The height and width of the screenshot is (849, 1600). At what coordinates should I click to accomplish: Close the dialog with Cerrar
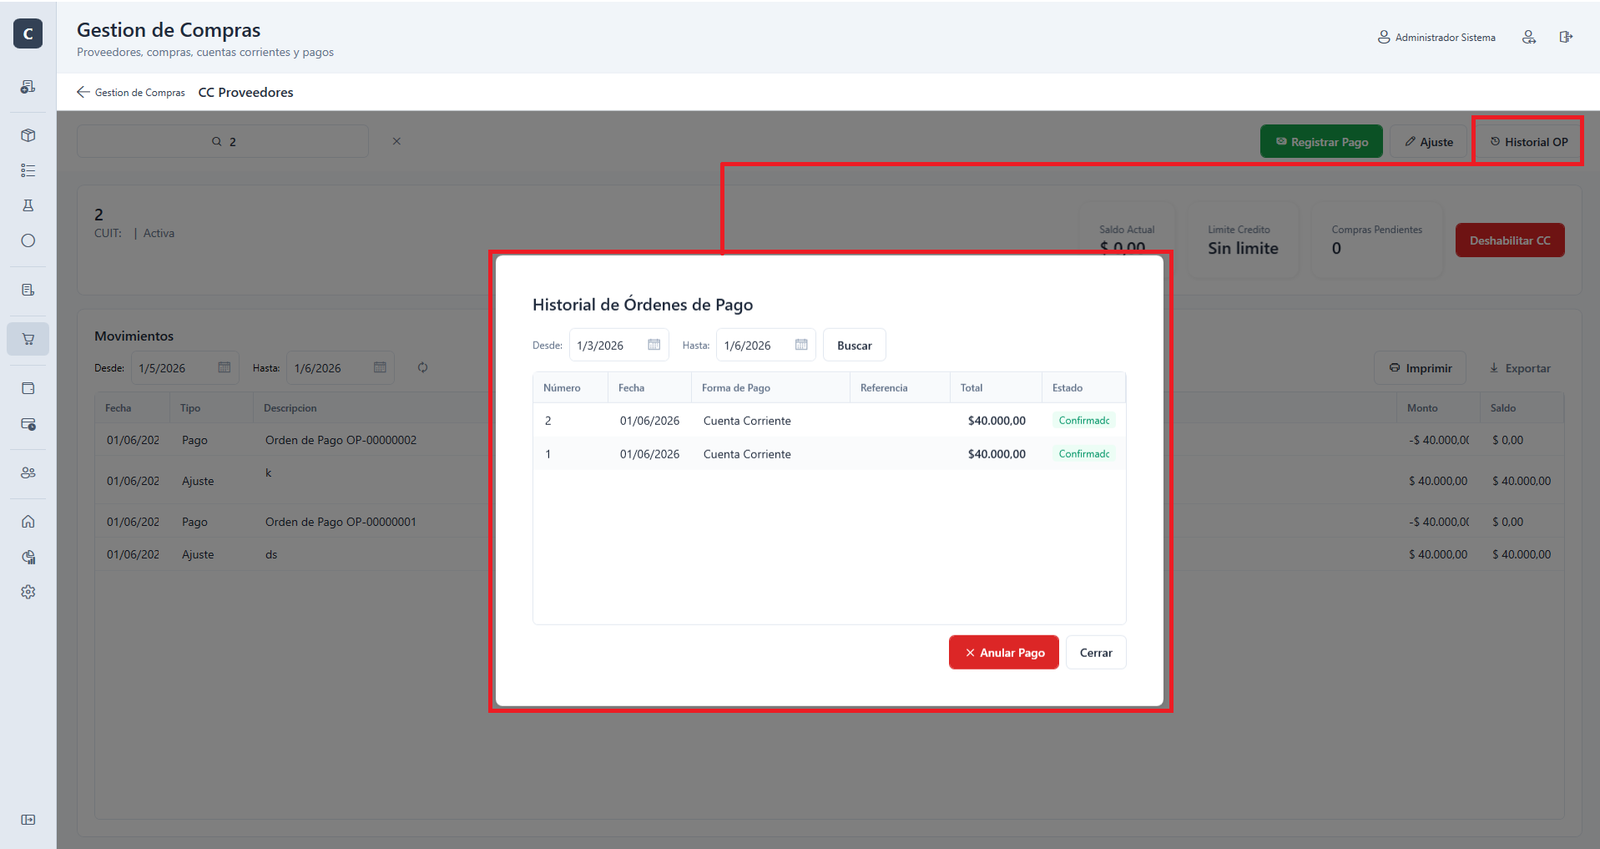click(x=1096, y=652)
